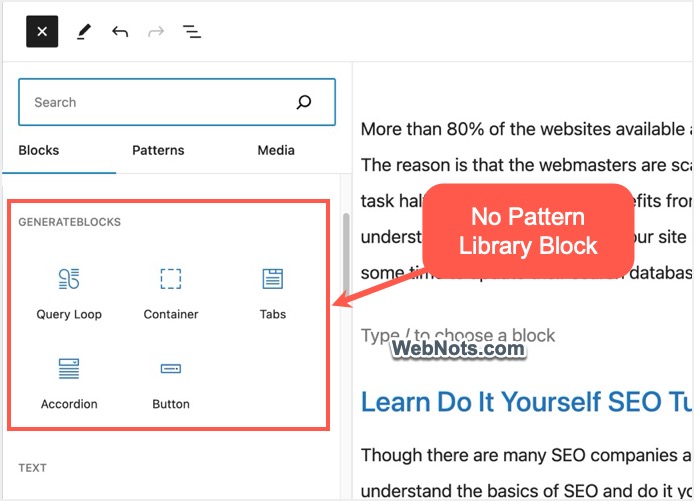Switch to the Blocks tab
This screenshot has width=694, height=501.
[x=39, y=150]
